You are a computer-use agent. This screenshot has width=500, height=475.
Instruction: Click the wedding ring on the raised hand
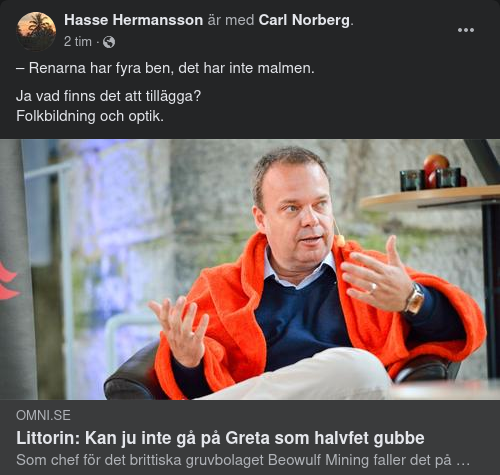tap(374, 287)
